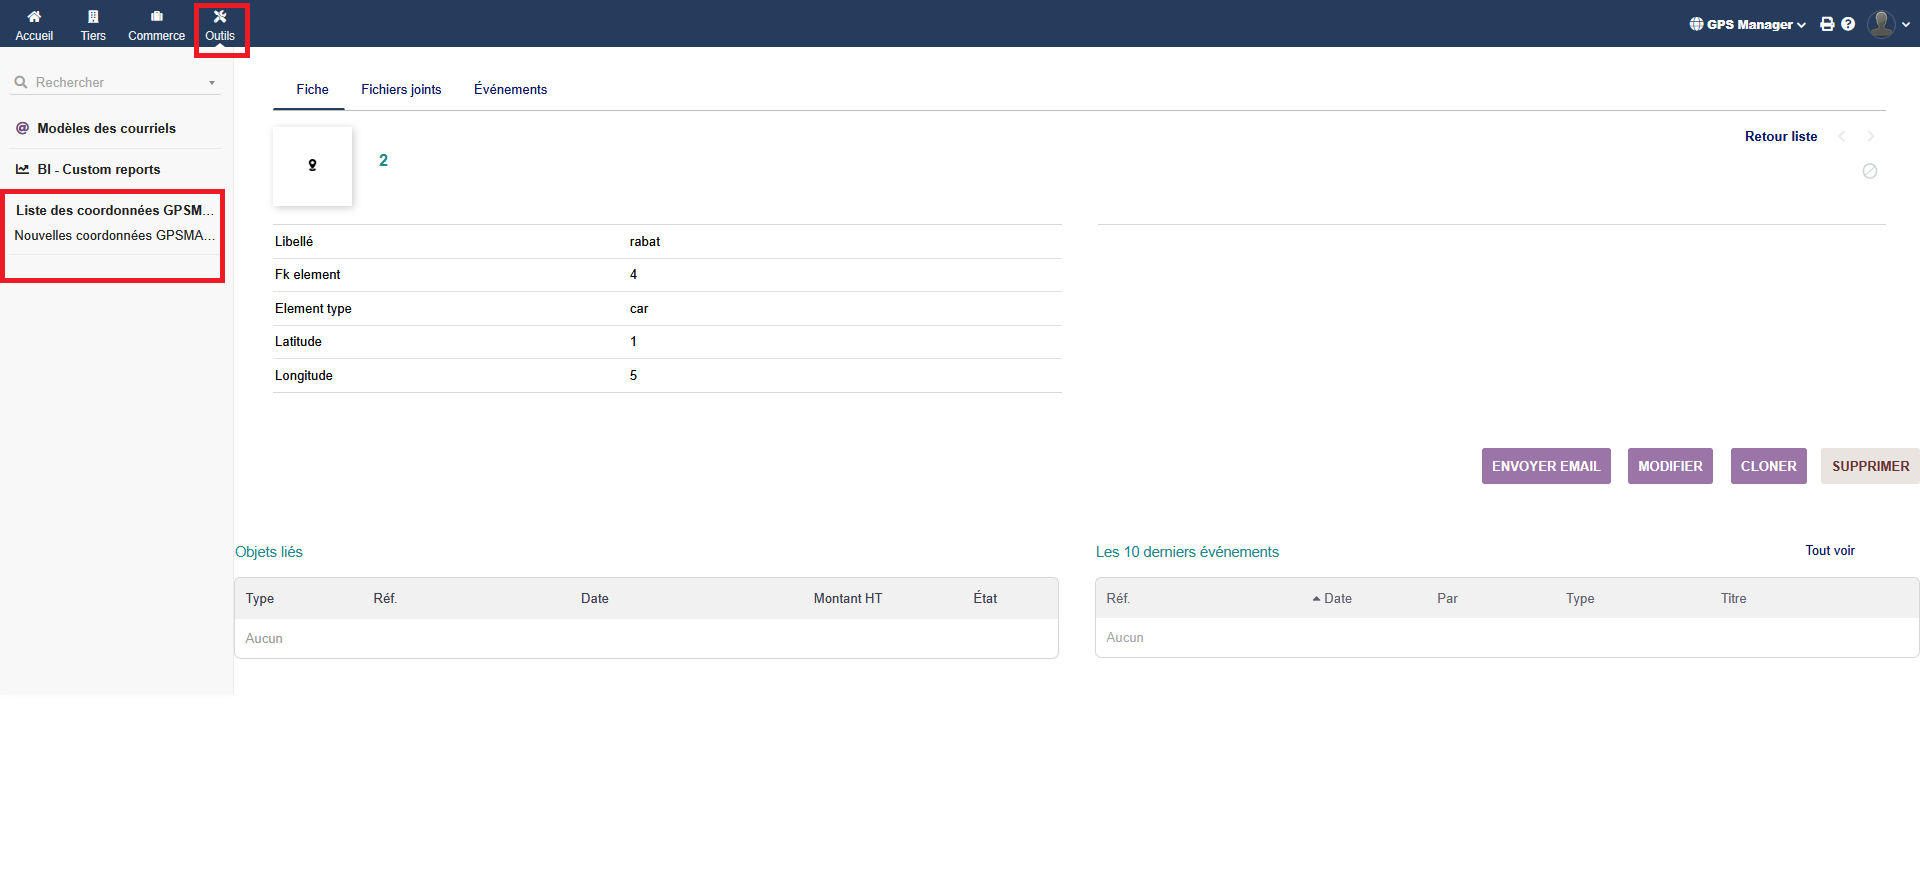
Task: Click the printer icon in header
Action: click(x=1827, y=24)
